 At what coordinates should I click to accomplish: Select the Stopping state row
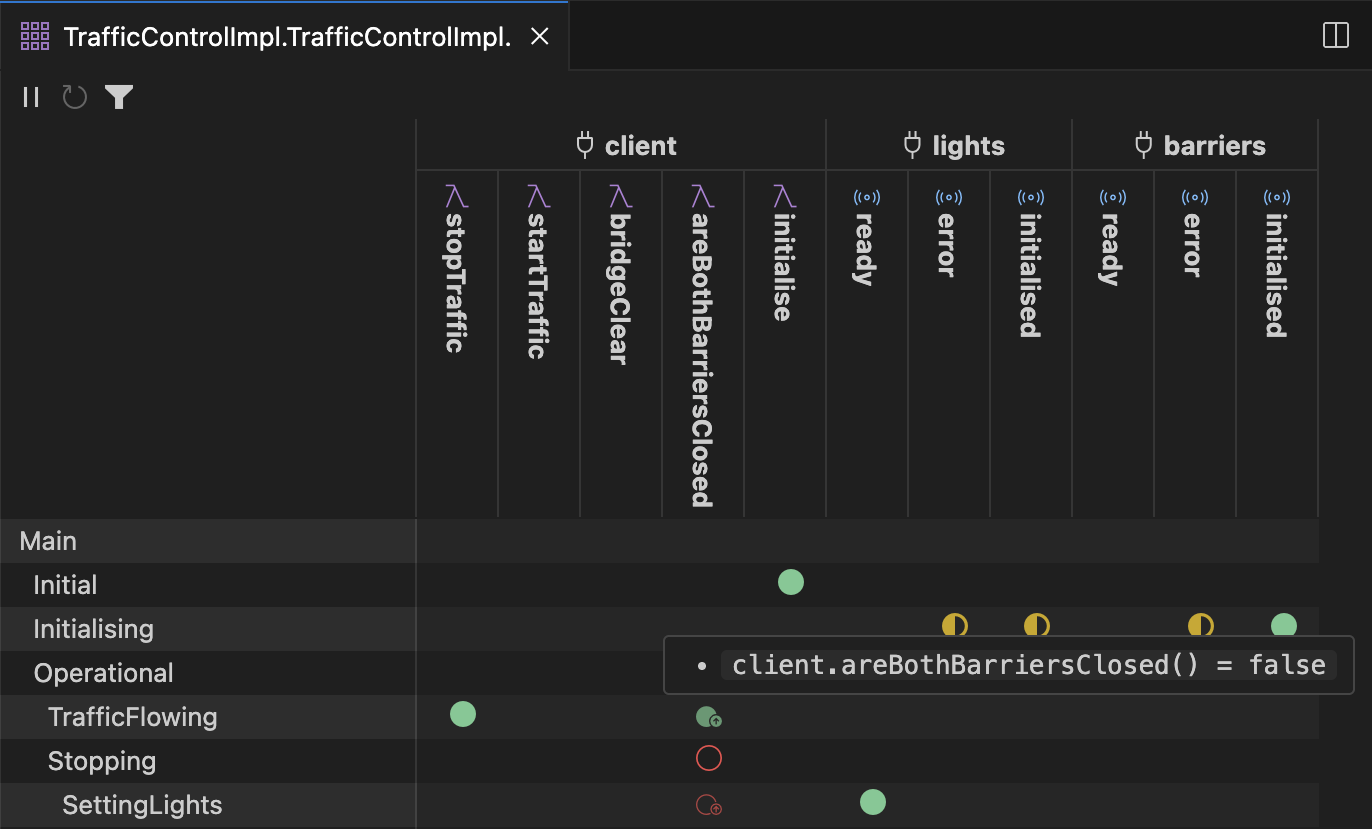pos(208,761)
